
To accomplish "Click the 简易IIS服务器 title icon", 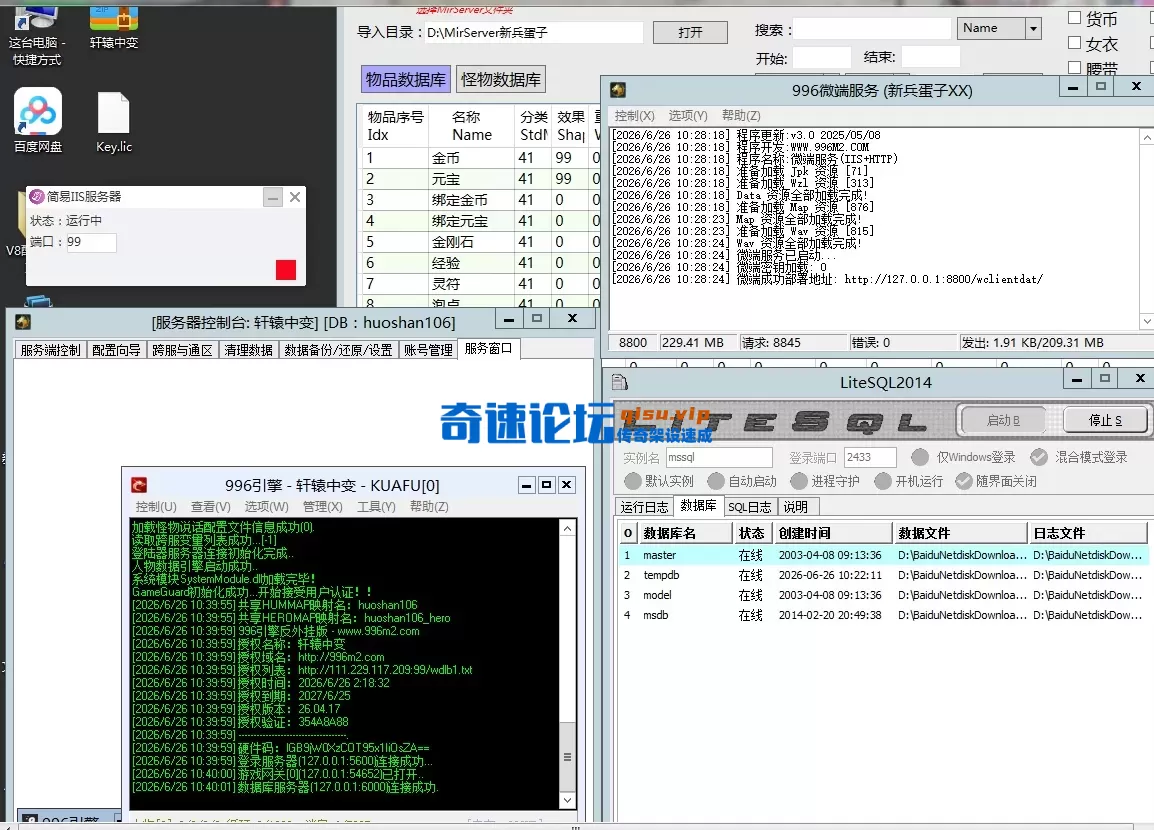I will click(x=37, y=196).
